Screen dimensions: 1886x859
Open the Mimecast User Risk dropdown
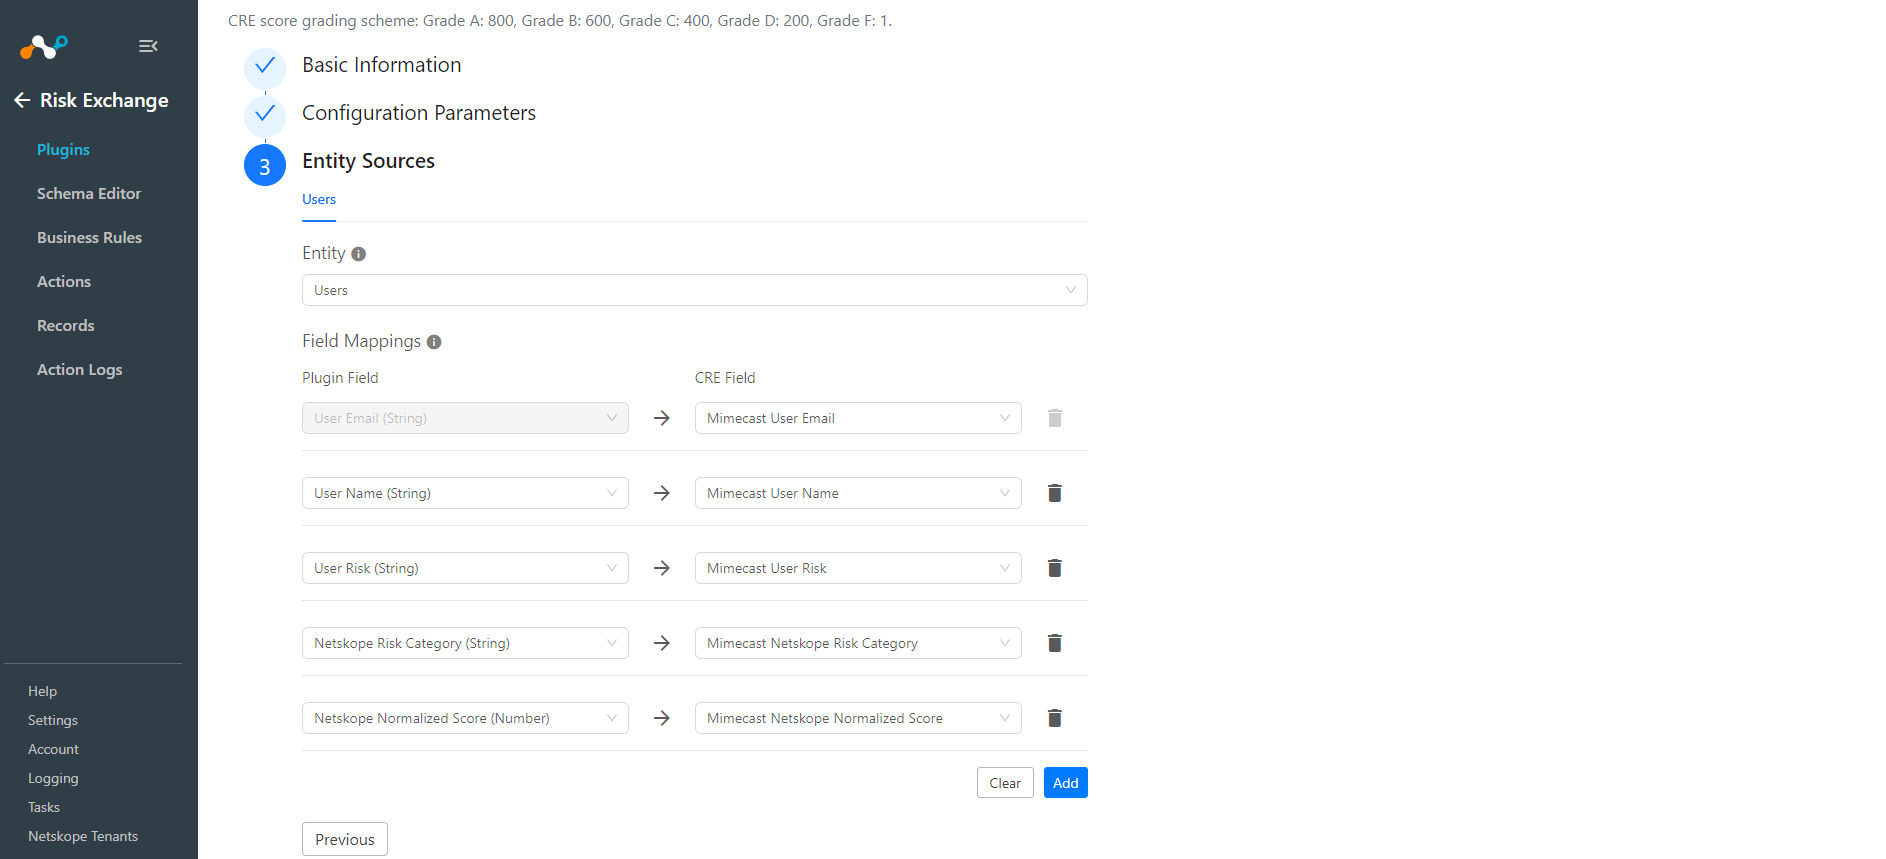click(858, 568)
